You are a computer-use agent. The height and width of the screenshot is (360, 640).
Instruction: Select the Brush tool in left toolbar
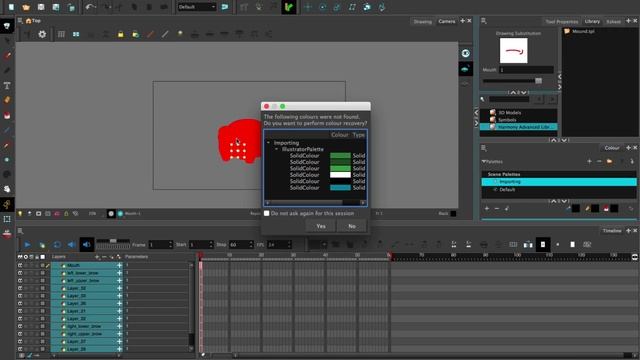coord(7,56)
